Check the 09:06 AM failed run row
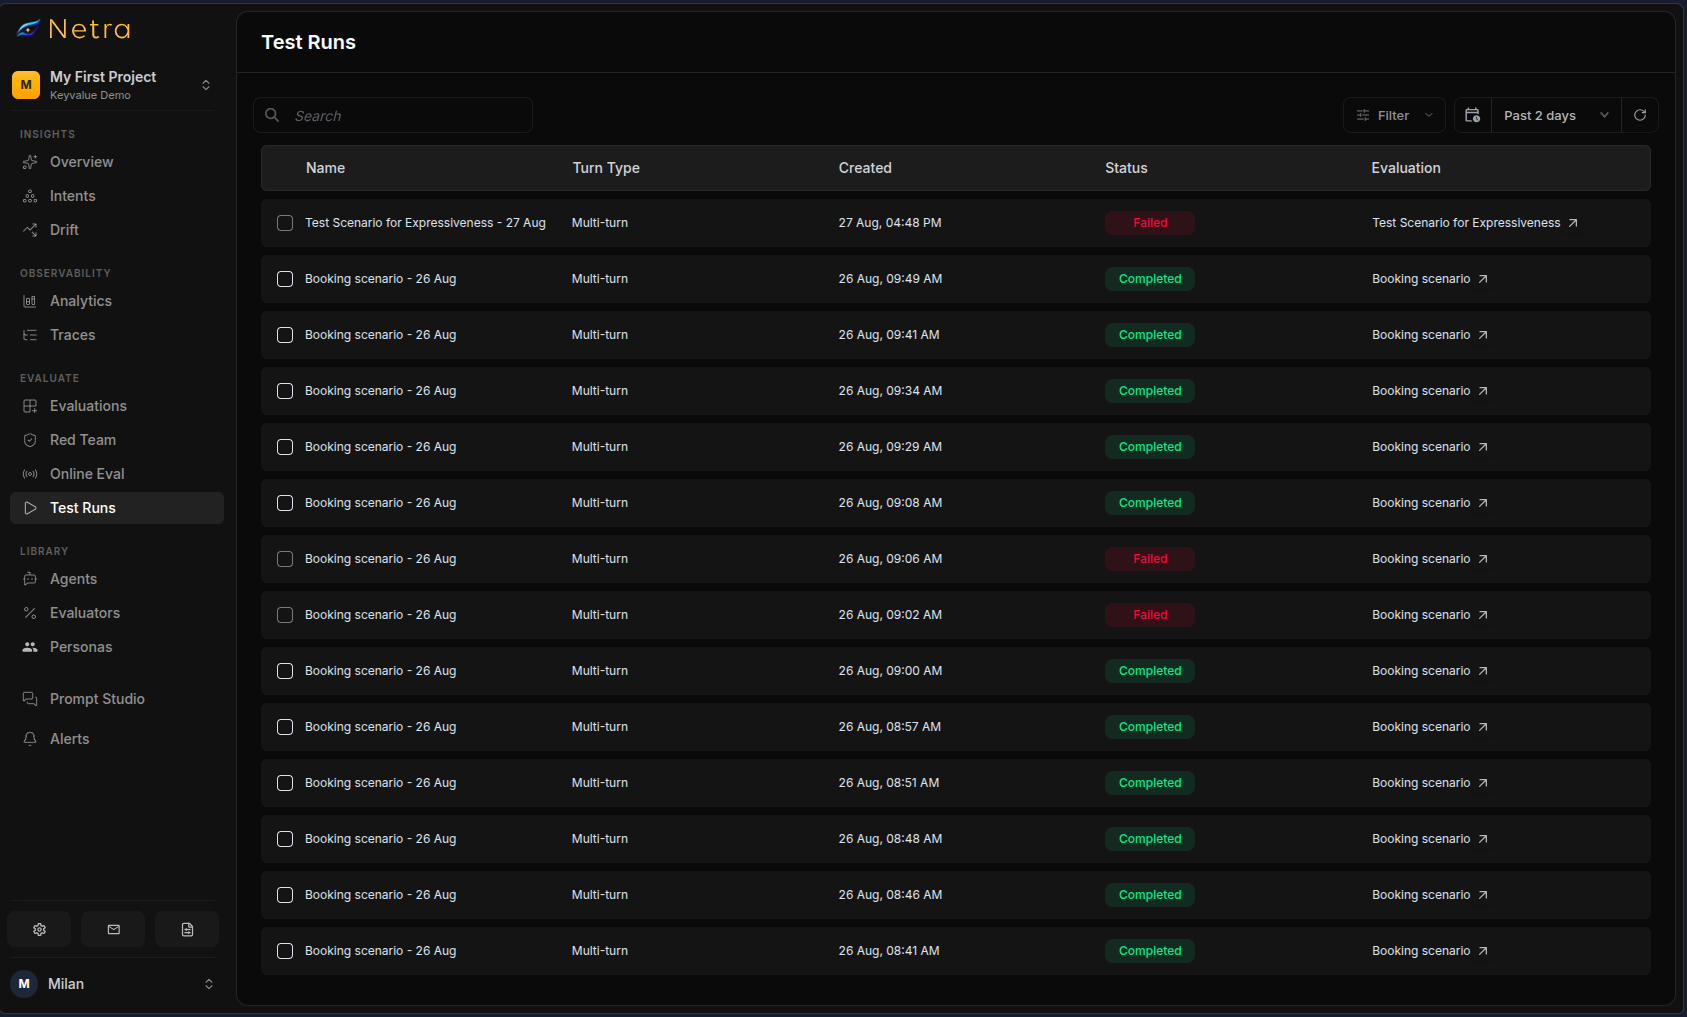 pos(285,559)
